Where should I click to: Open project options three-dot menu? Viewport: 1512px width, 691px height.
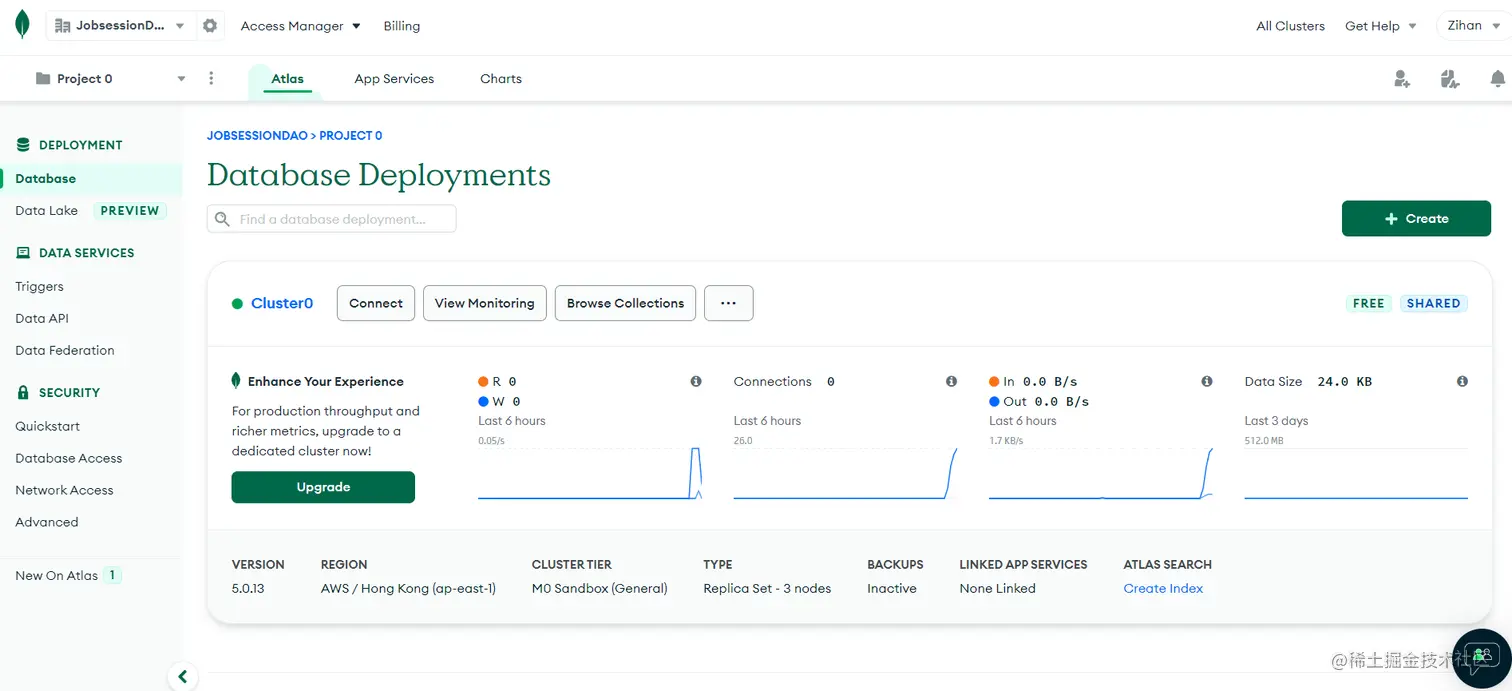(211, 79)
